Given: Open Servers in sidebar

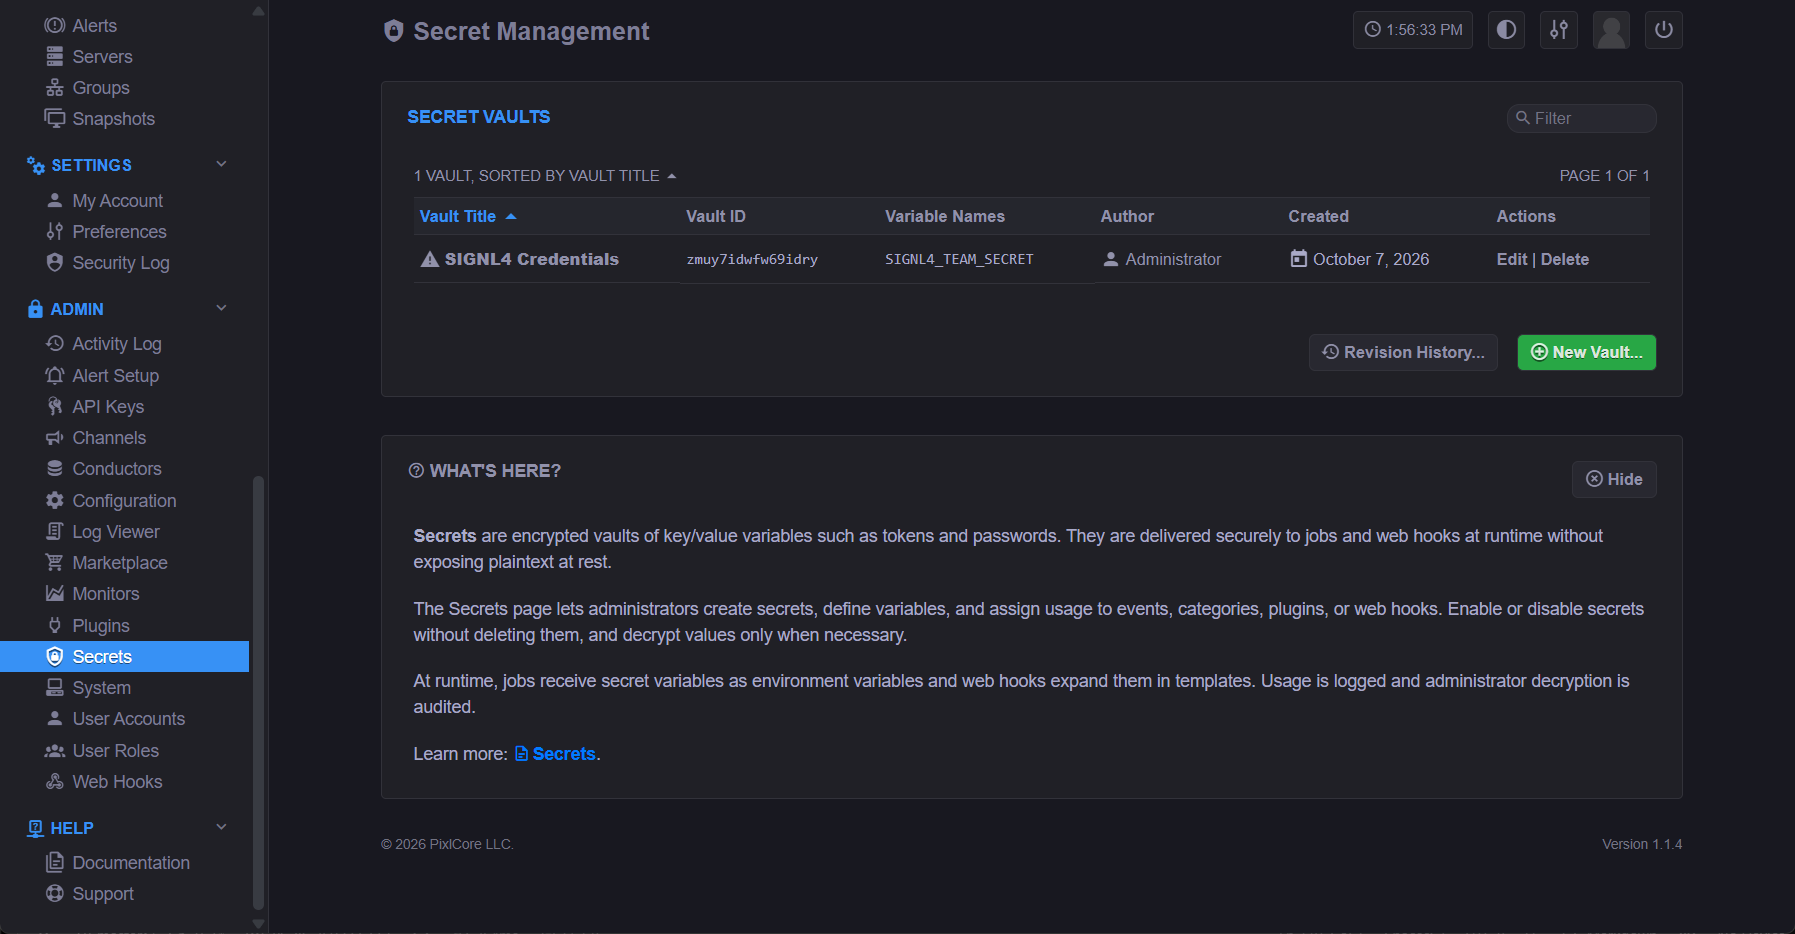Looking at the screenshot, I should click(x=102, y=57).
